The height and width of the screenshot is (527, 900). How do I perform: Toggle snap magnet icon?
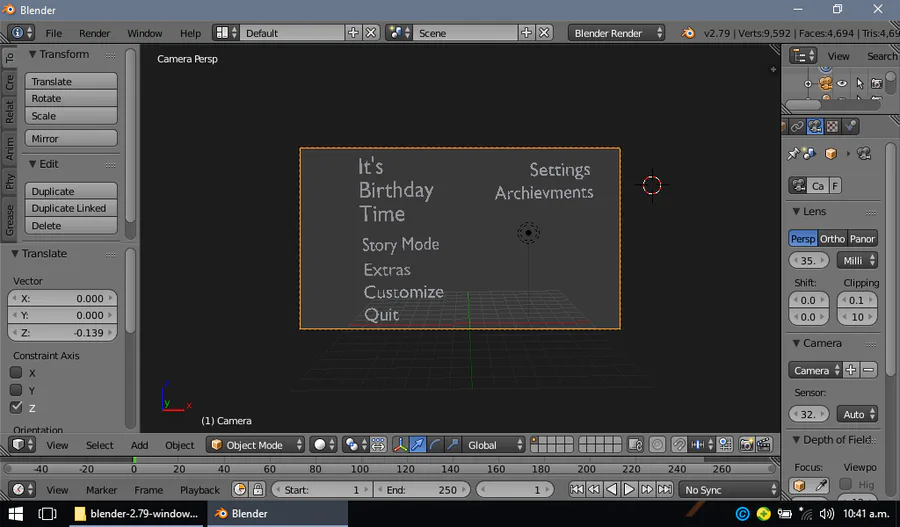(x=679, y=445)
